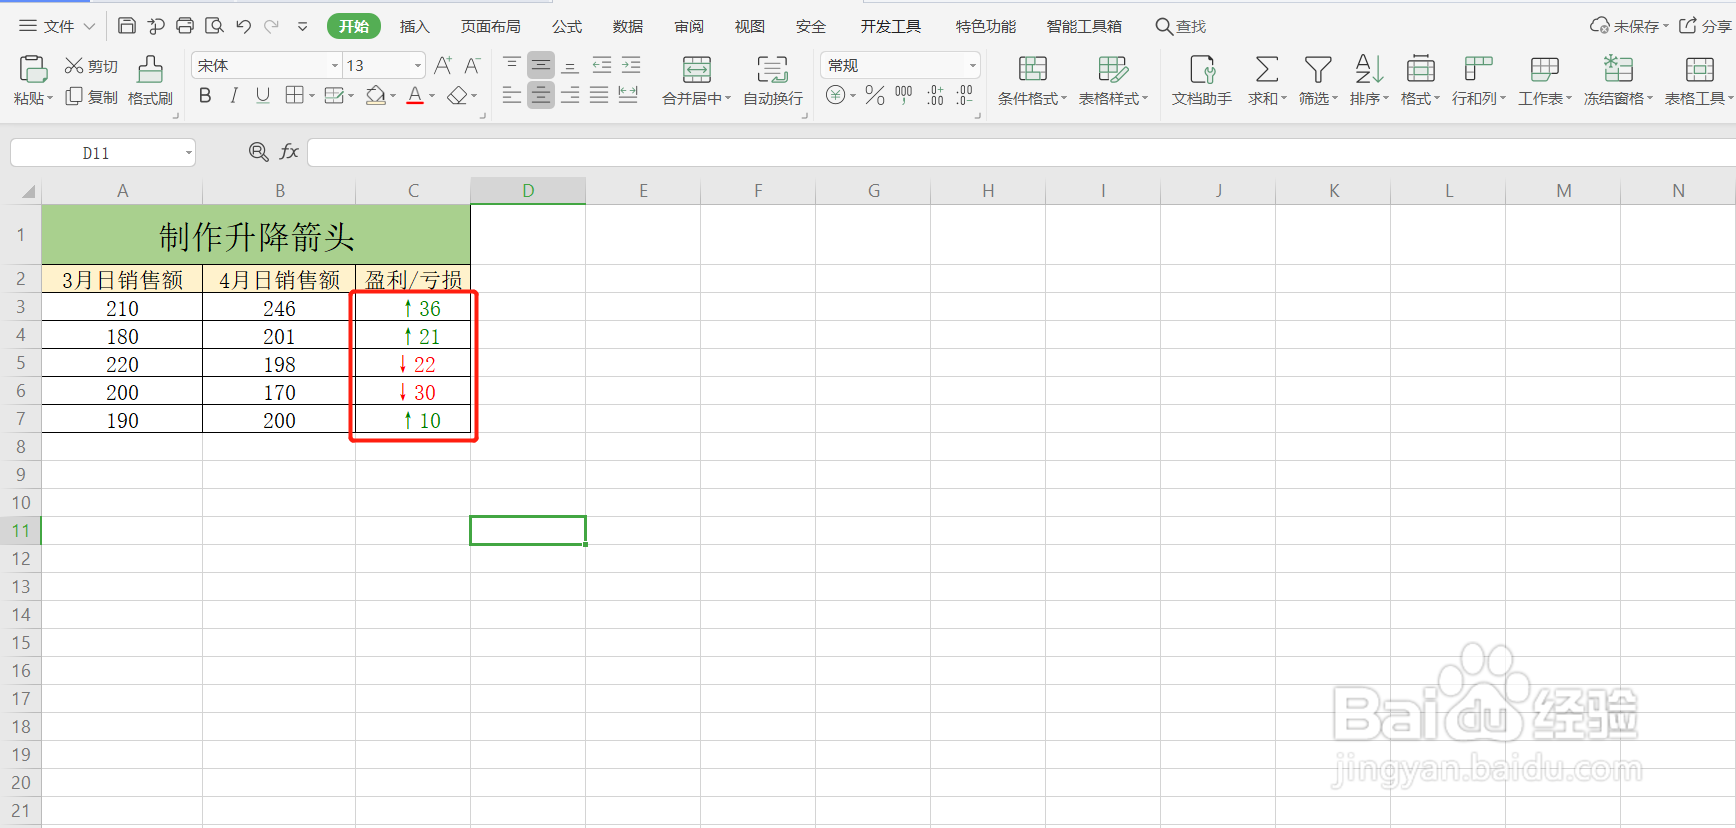This screenshot has width=1736, height=828.
Task: Switch to the 视图 tab
Action: tap(750, 26)
